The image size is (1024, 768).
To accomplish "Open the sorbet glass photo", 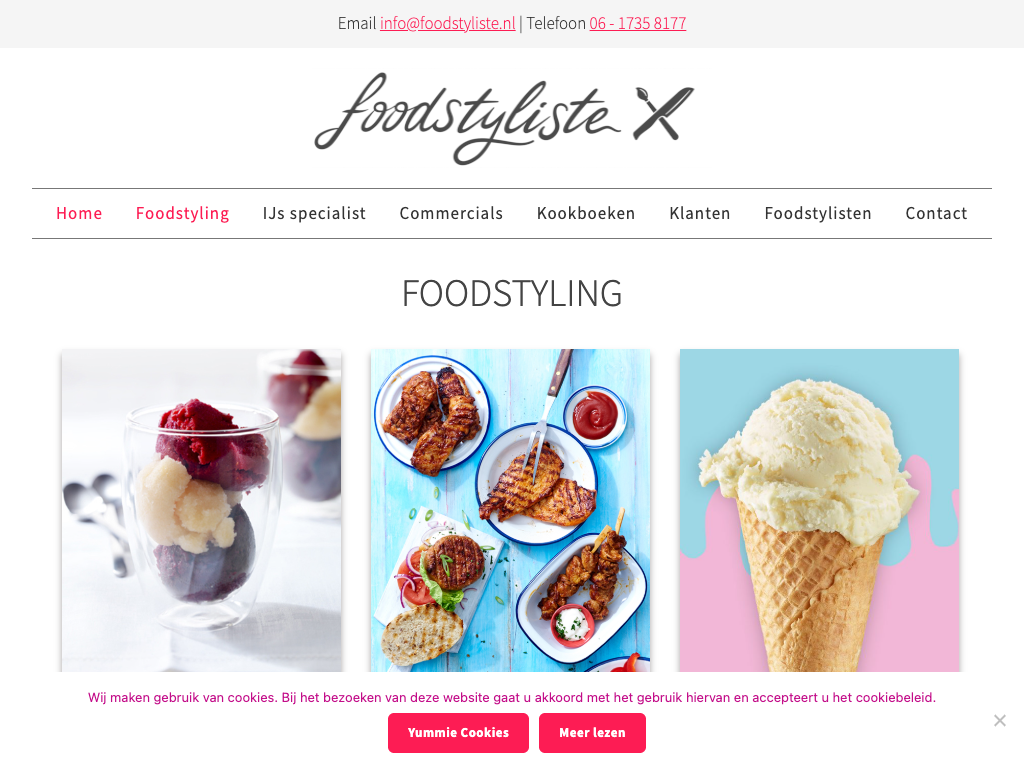I will tap(201, 510).
